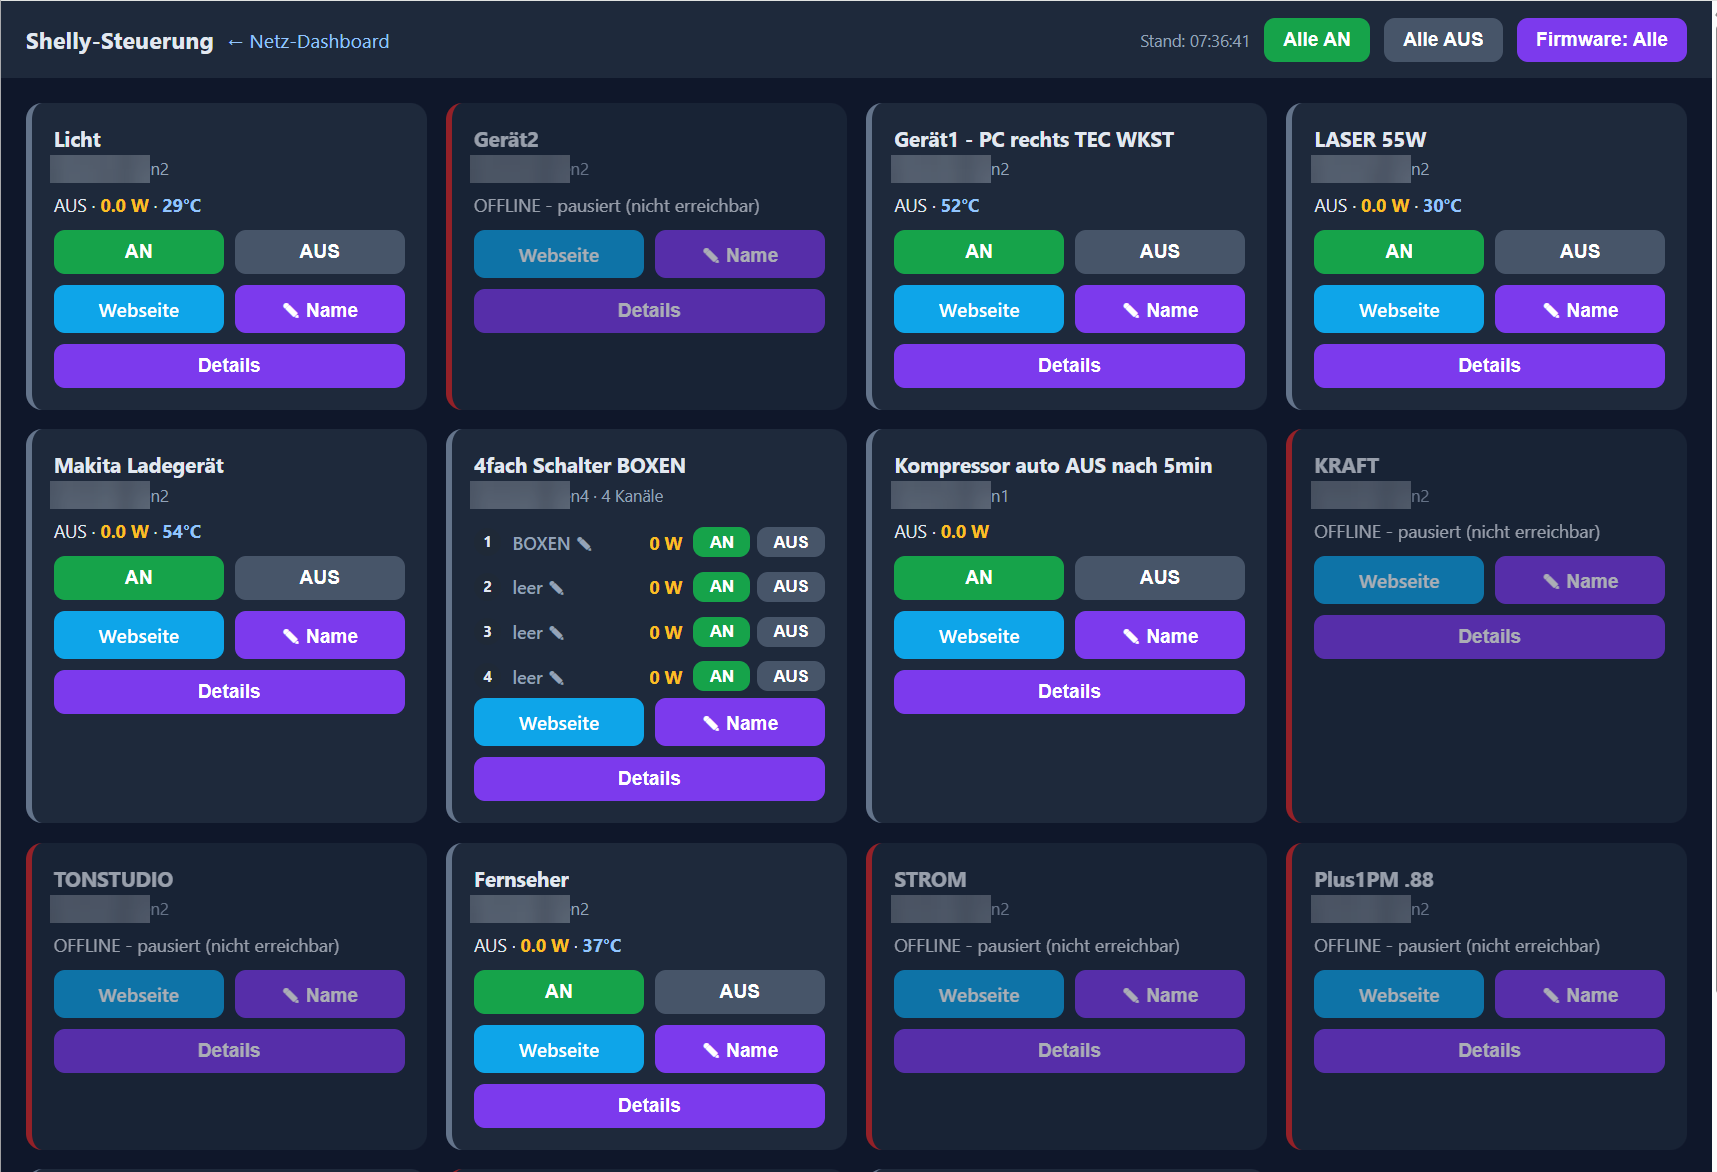This screenshot has height=1172, width=1717.
Task: View Details of Gerät1 PC rechts
Action: (1069, 366)
